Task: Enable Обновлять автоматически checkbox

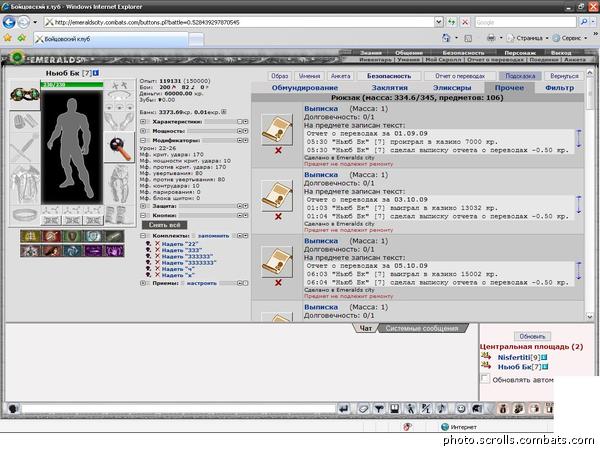Action: pos(485,379)
